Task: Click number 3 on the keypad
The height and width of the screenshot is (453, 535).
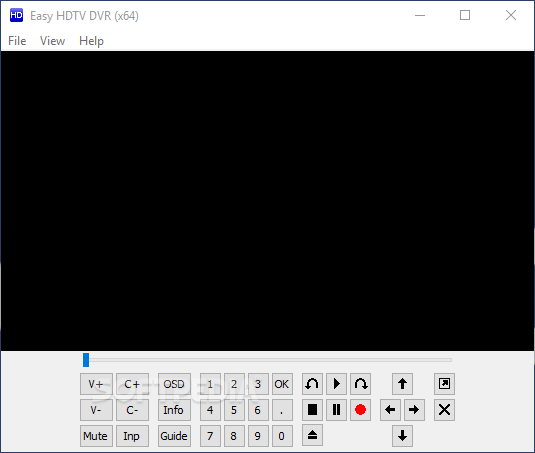Action: point(258,384)
